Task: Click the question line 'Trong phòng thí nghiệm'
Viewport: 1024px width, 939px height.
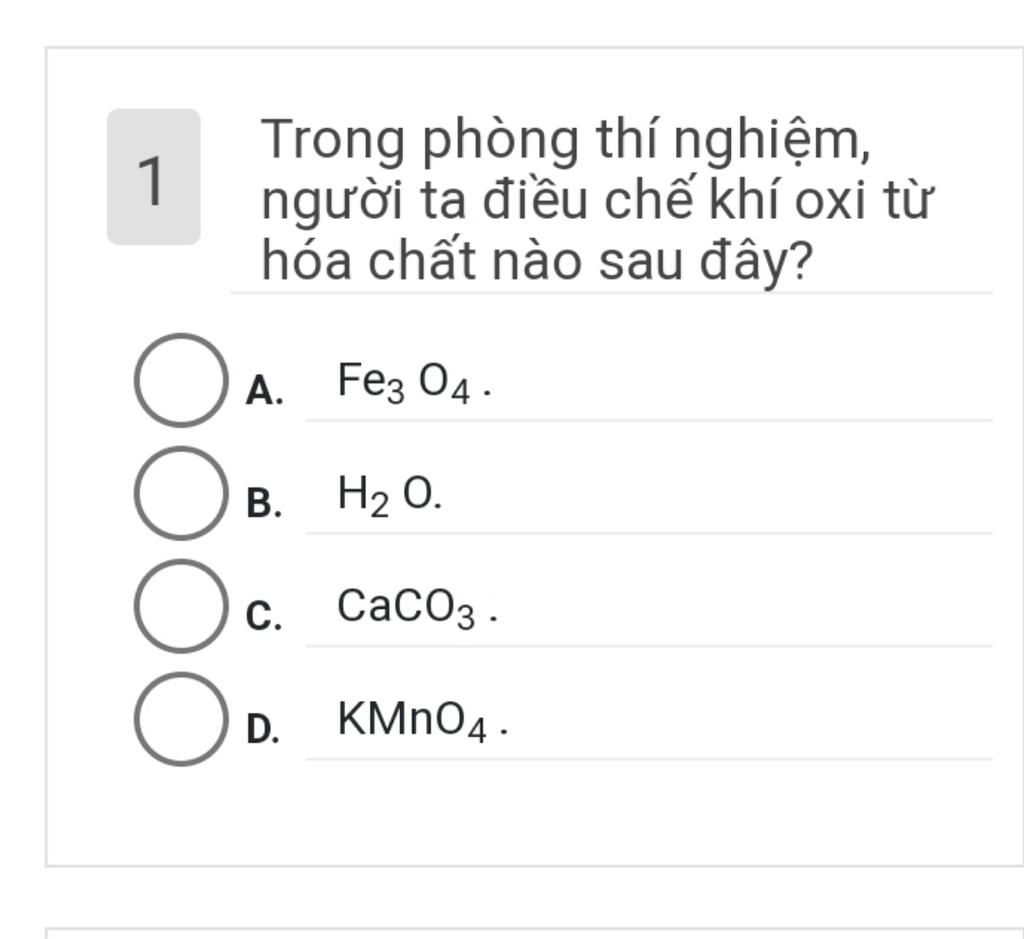Action: point(566,140)
